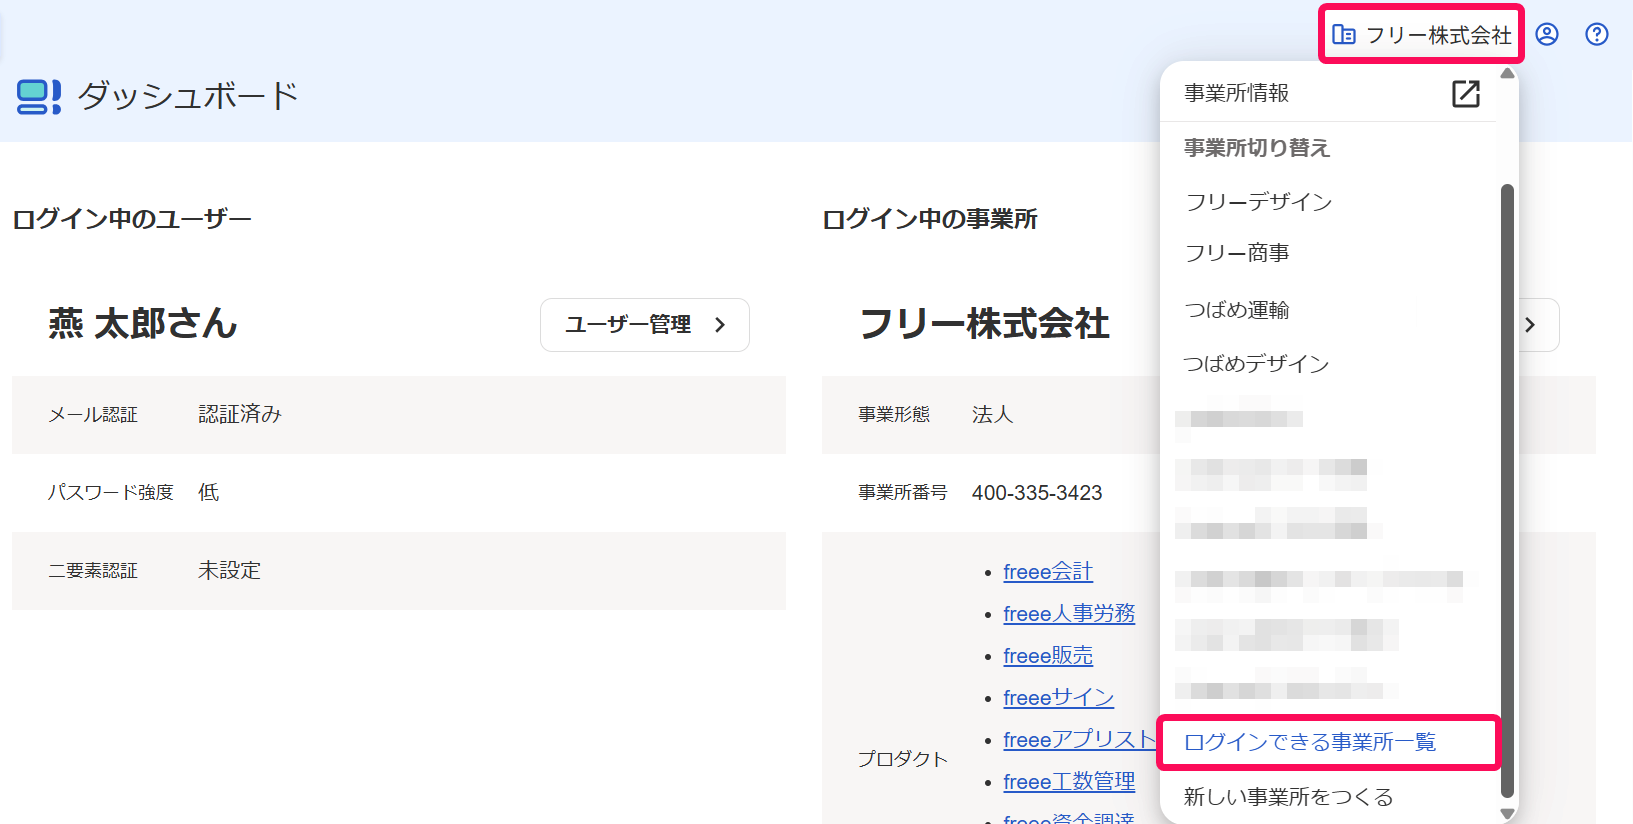Viewport: 1633px width, 824px height.
Task: Click the office management chevron beside the menu
Action: tap(1530, 325)
